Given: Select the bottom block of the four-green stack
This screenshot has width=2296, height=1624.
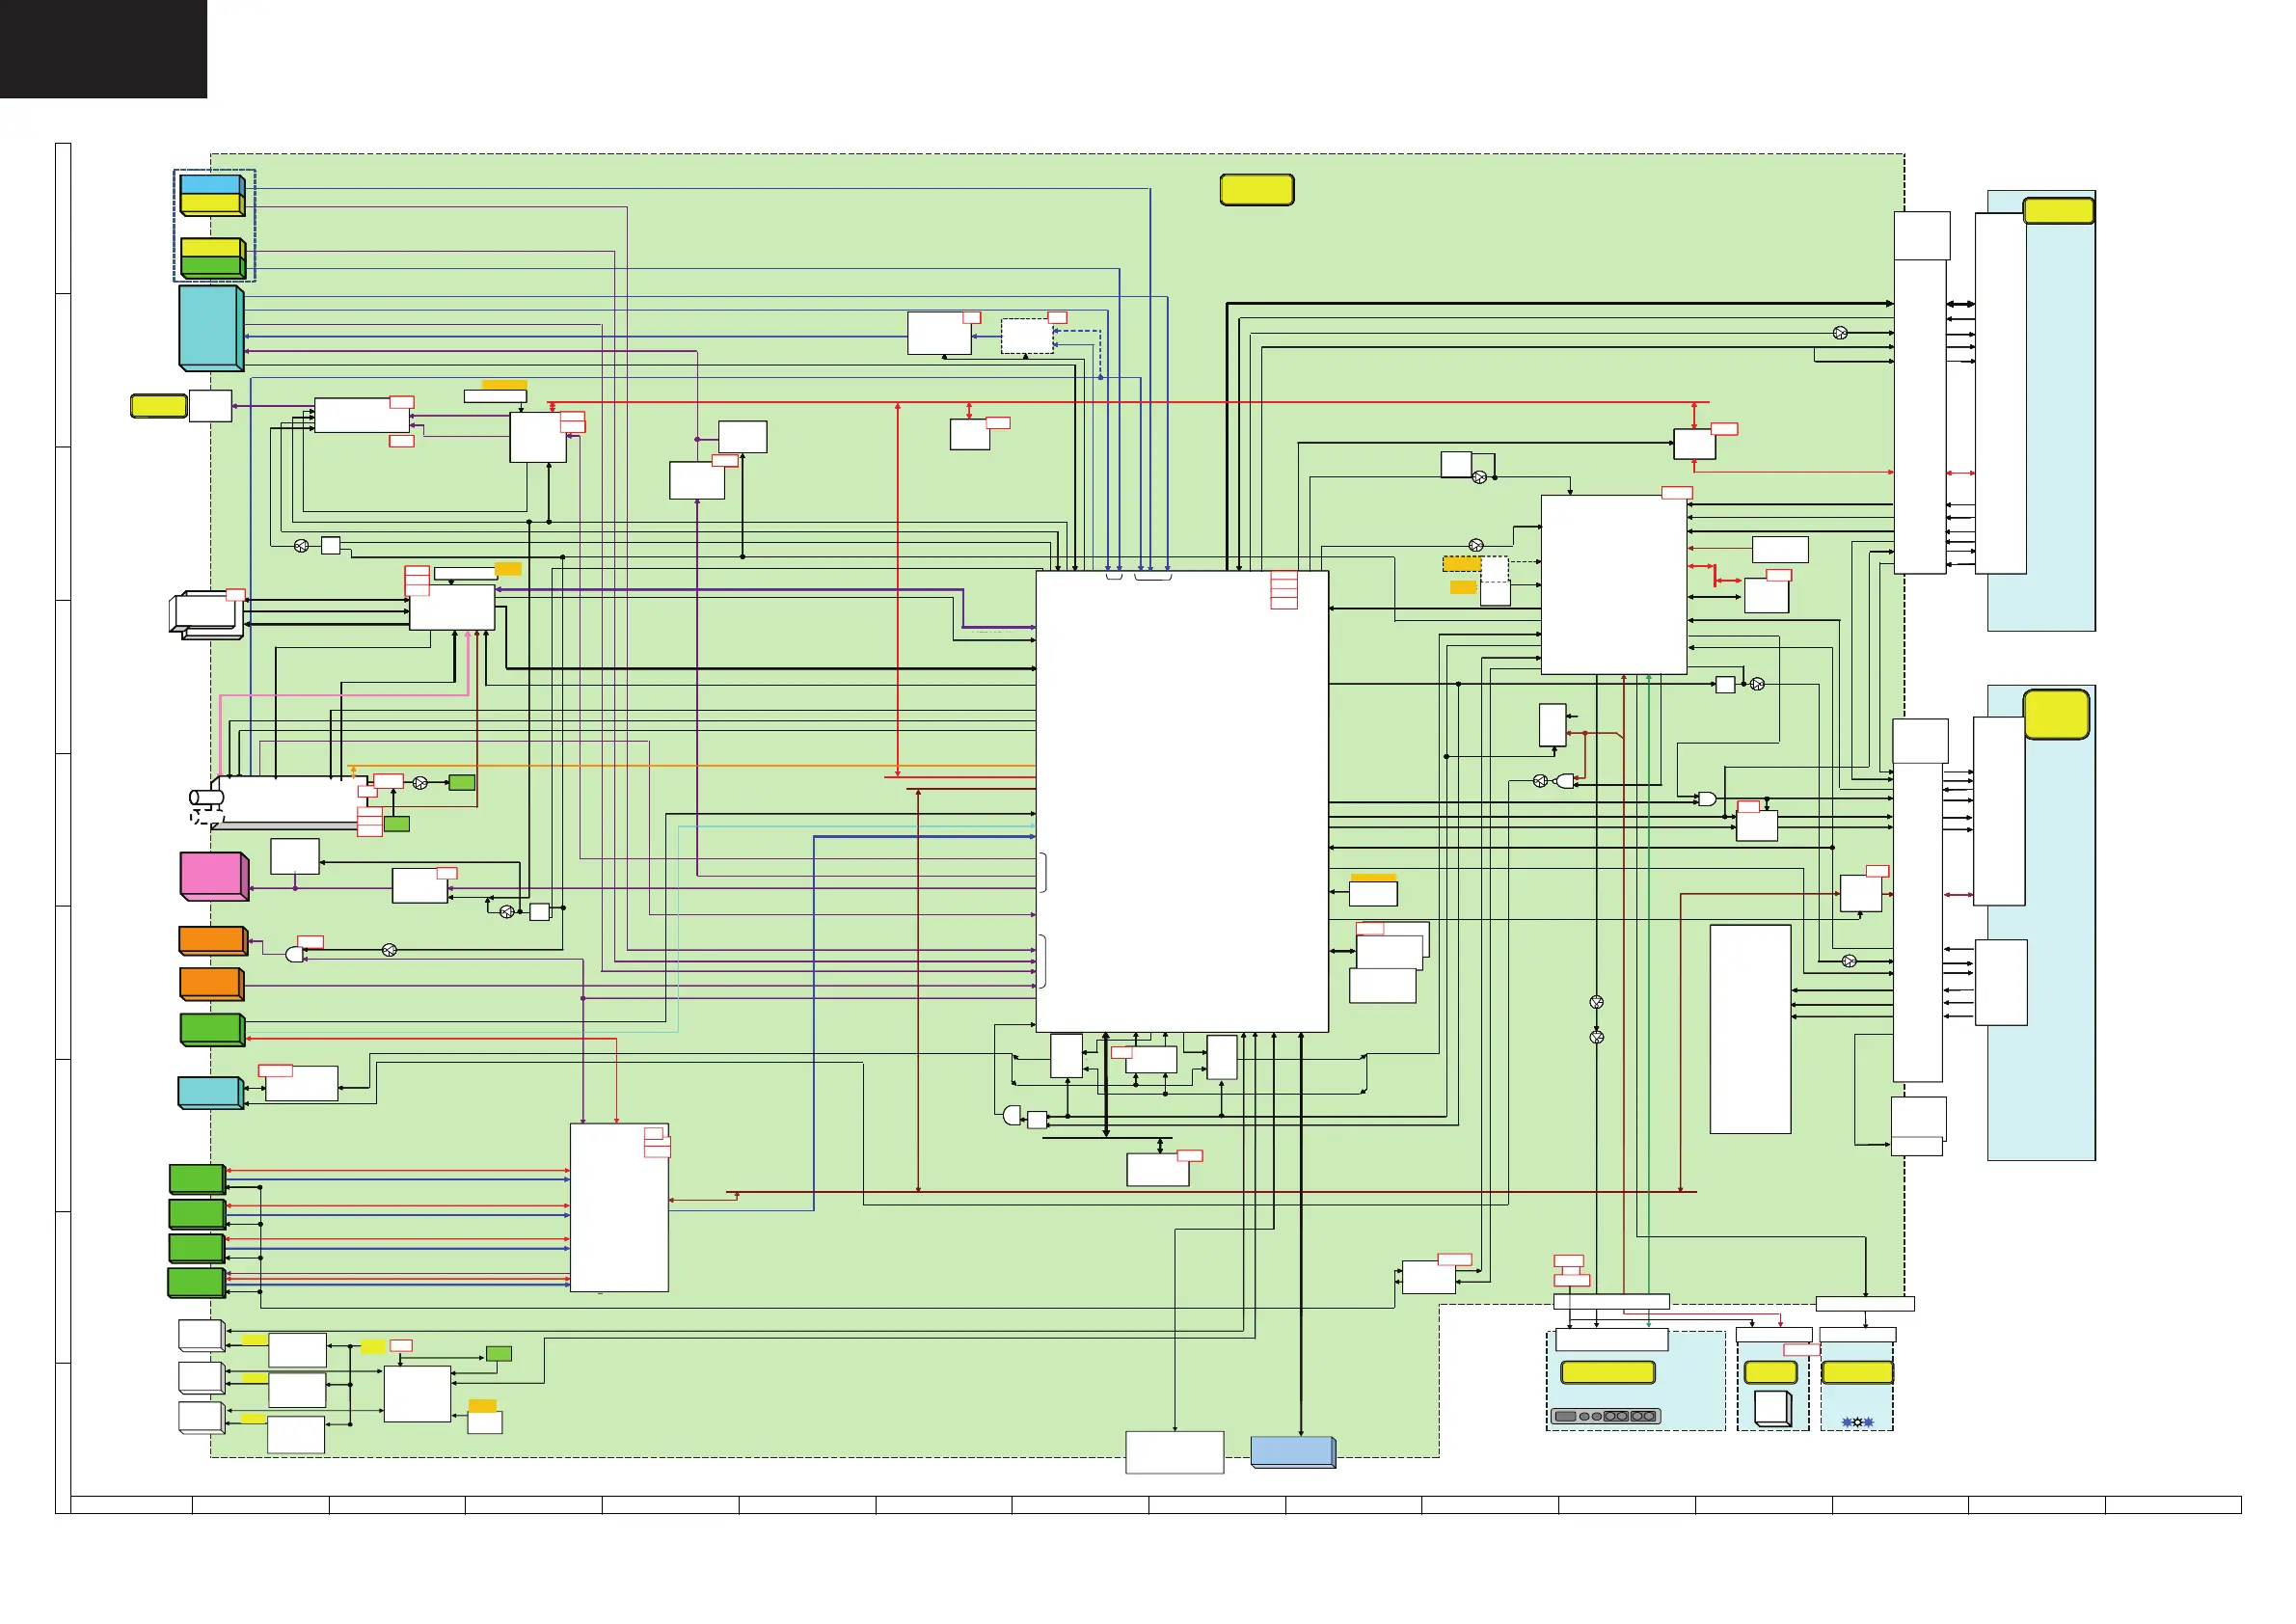Looking at the screenshot, I should 196,1283.
